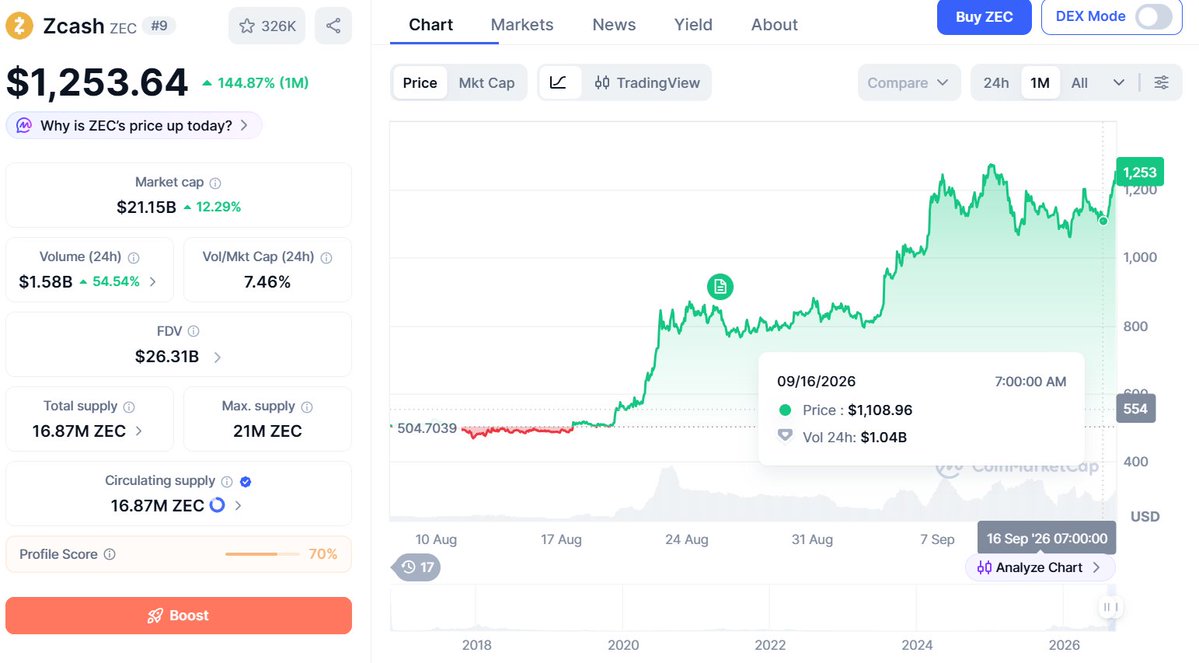1199x663 pixels.
Task: Open 'Why is ZEC's price up today?' link
Action: (x=134, y=125)
